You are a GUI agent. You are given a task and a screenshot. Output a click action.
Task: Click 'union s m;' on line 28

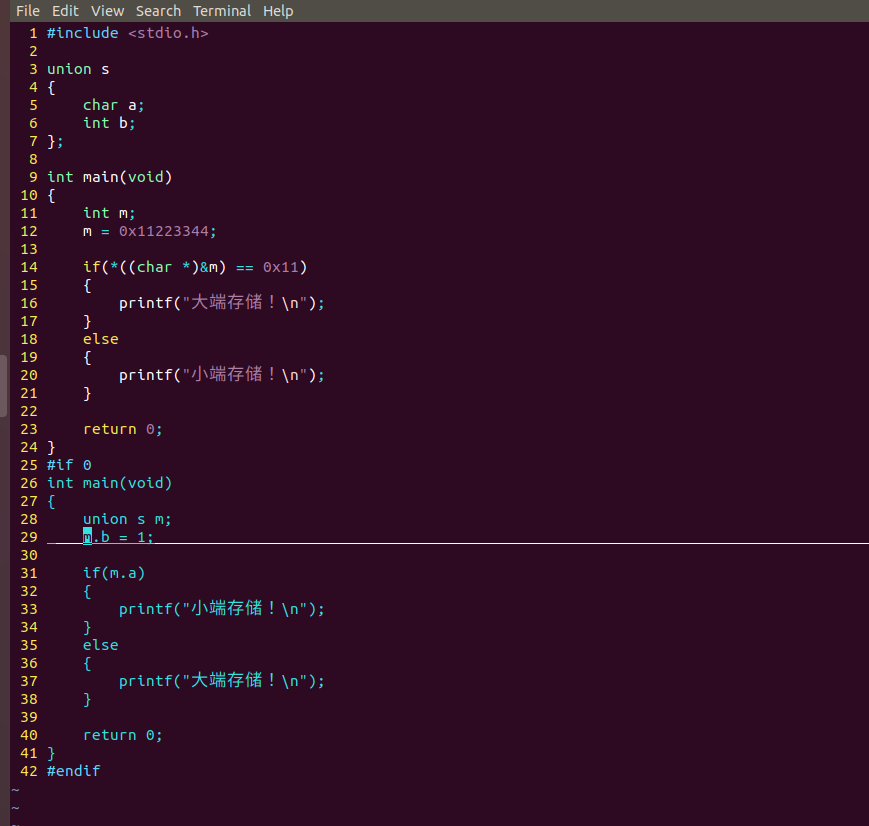127,519
